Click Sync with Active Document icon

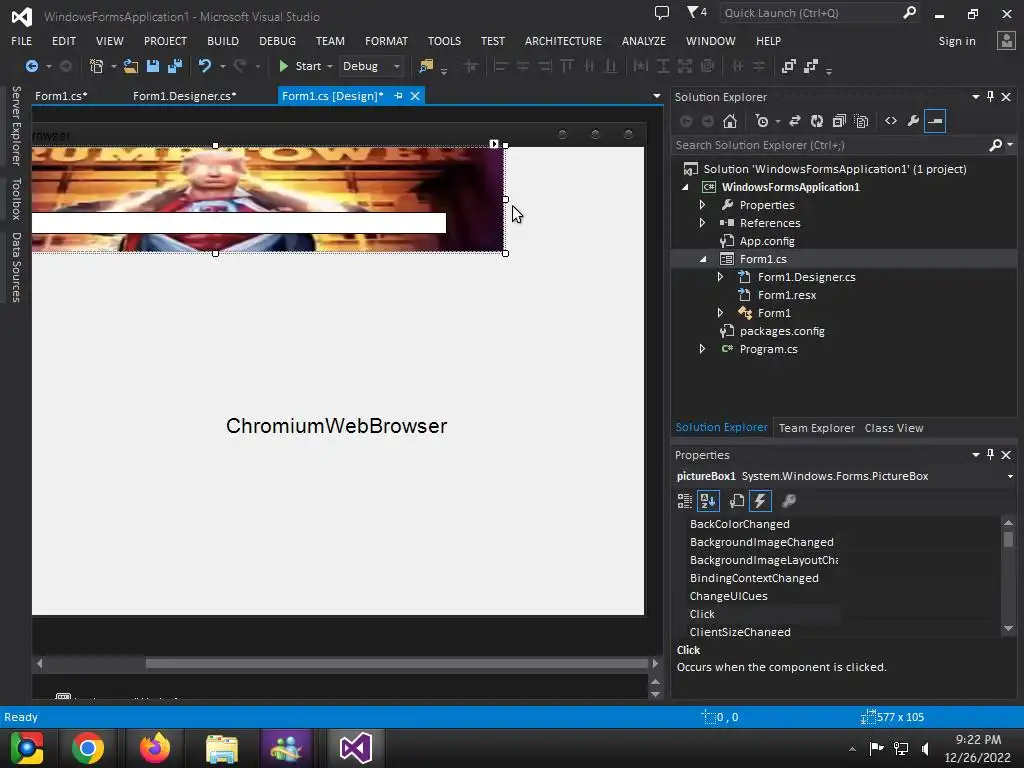795,121
